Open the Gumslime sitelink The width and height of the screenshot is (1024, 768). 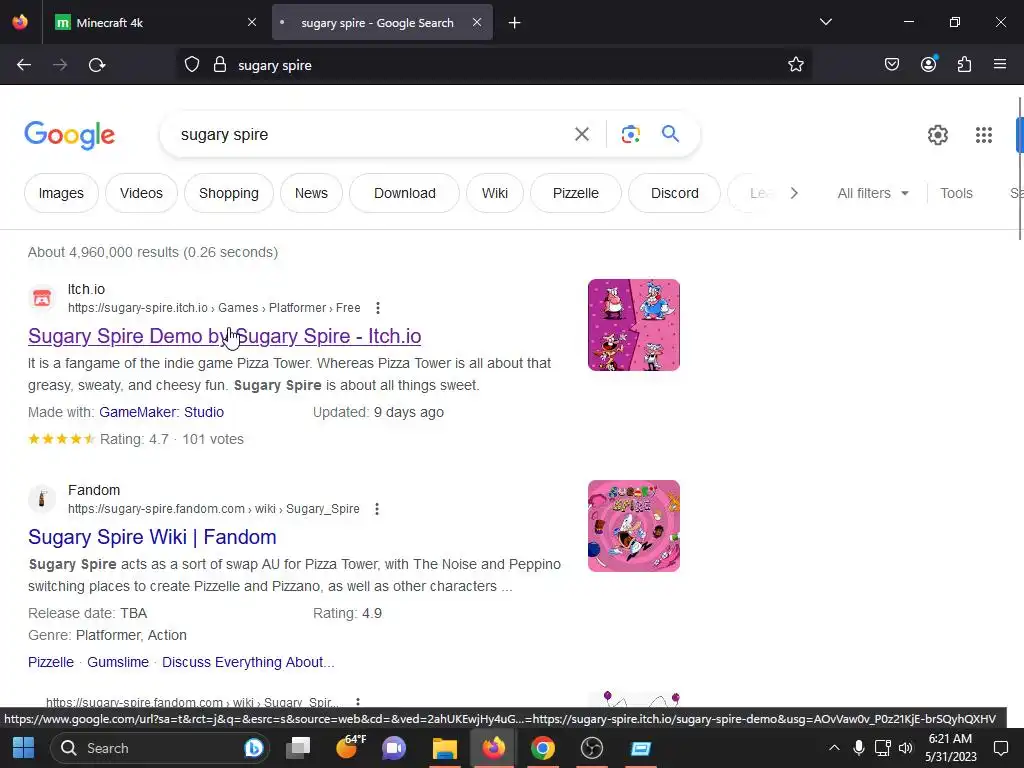tap(118, 662)
